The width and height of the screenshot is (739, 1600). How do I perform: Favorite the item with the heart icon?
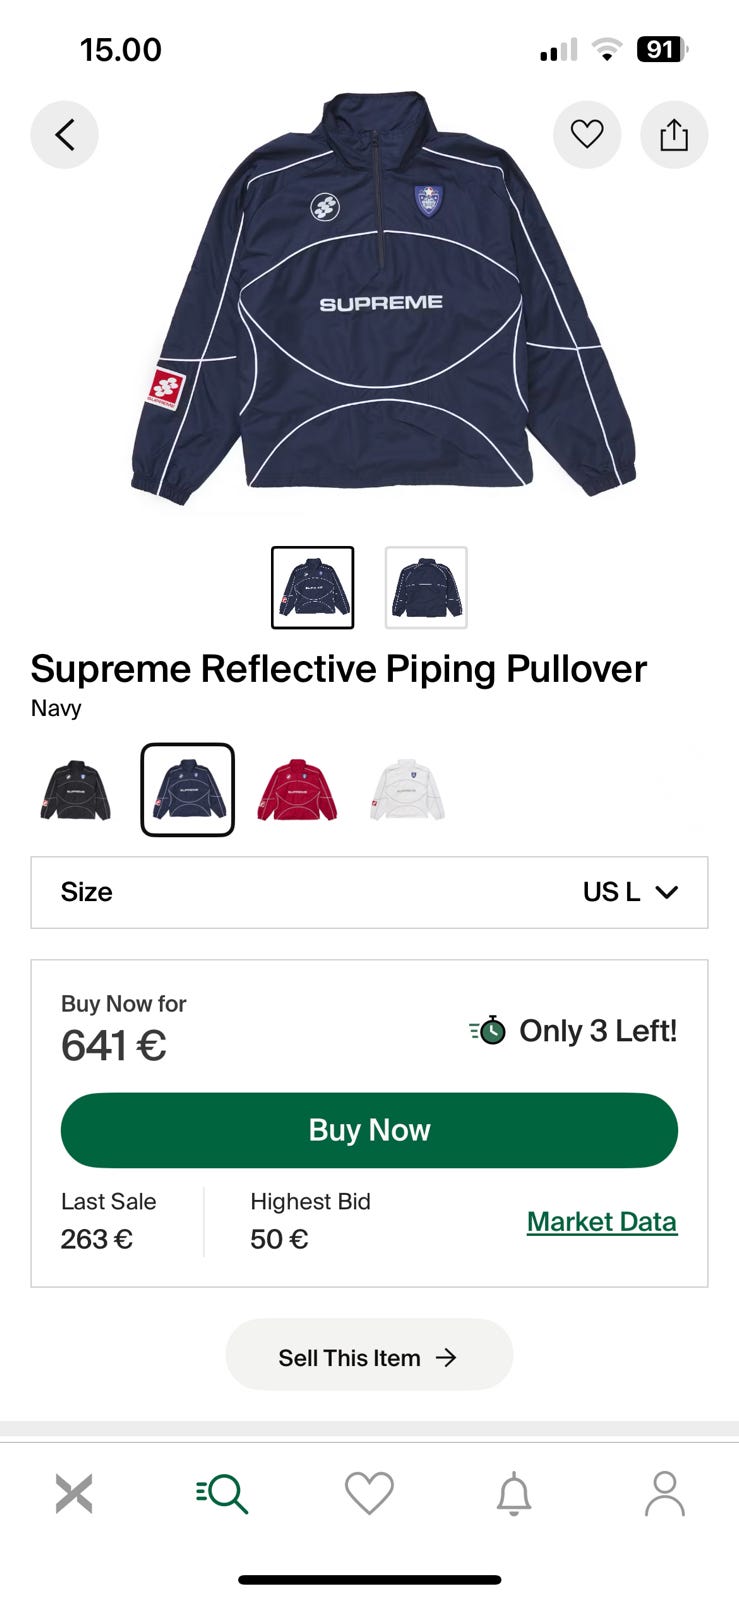click(587, 134)
